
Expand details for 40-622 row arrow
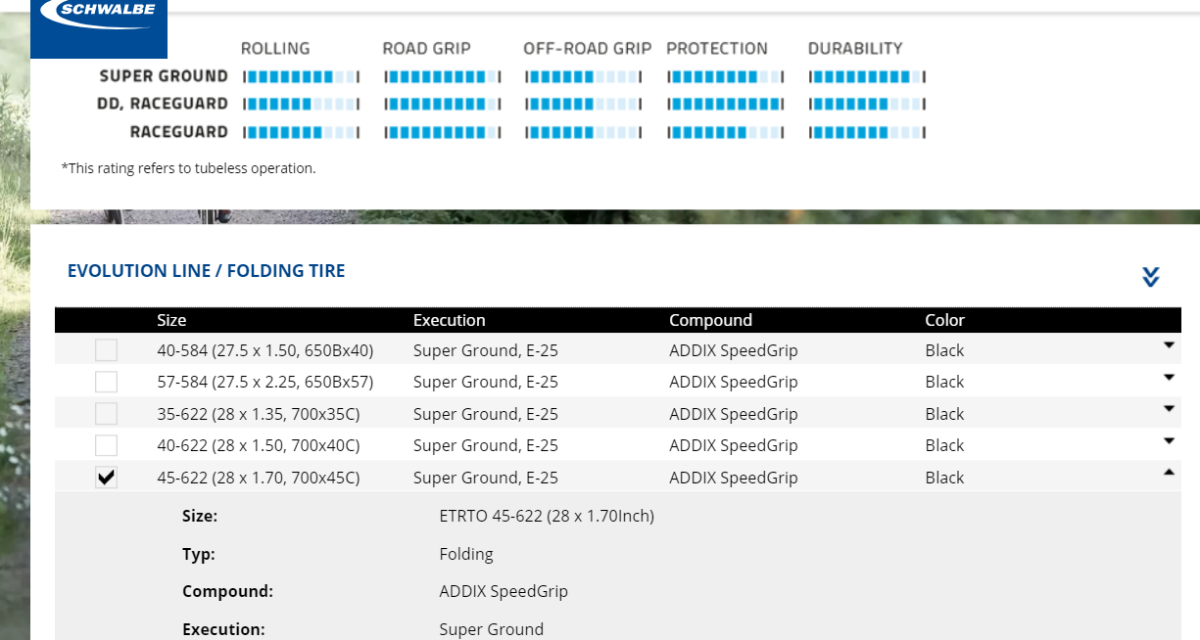click(x=1168, y=442)
